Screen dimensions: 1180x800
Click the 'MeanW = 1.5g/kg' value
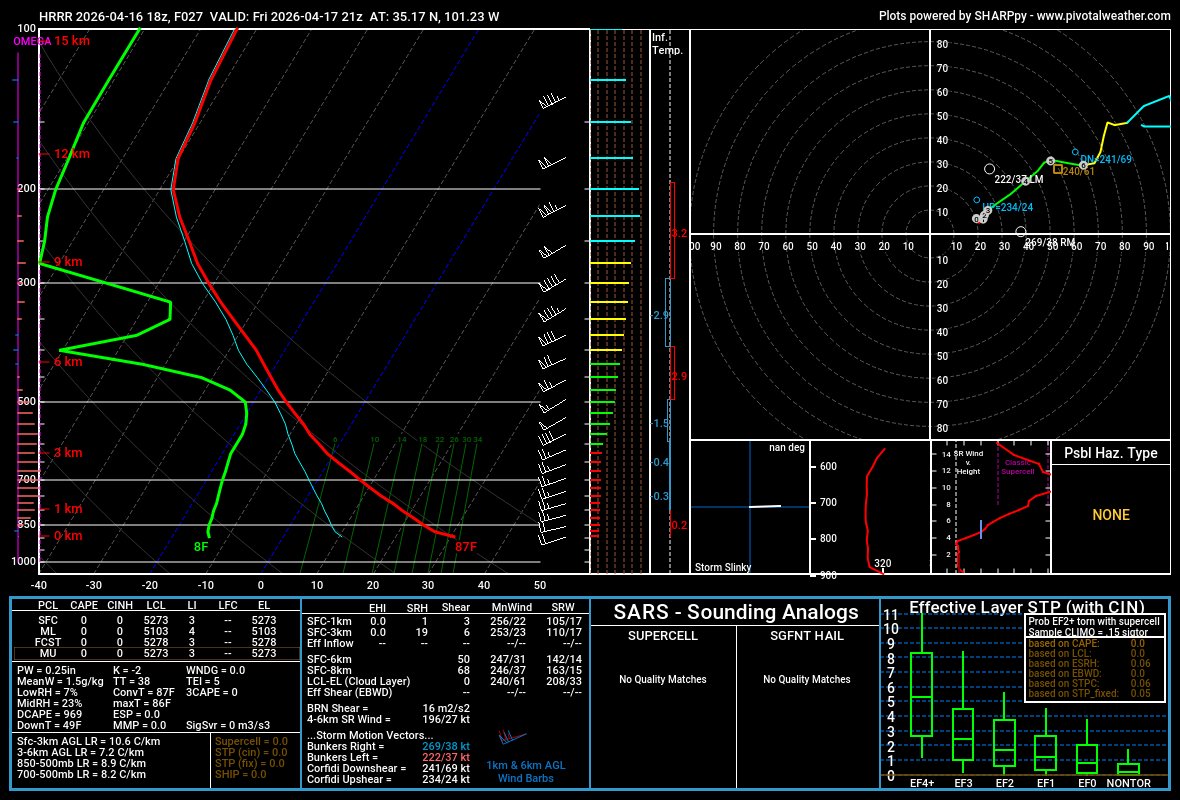click(x=60, y=681)
